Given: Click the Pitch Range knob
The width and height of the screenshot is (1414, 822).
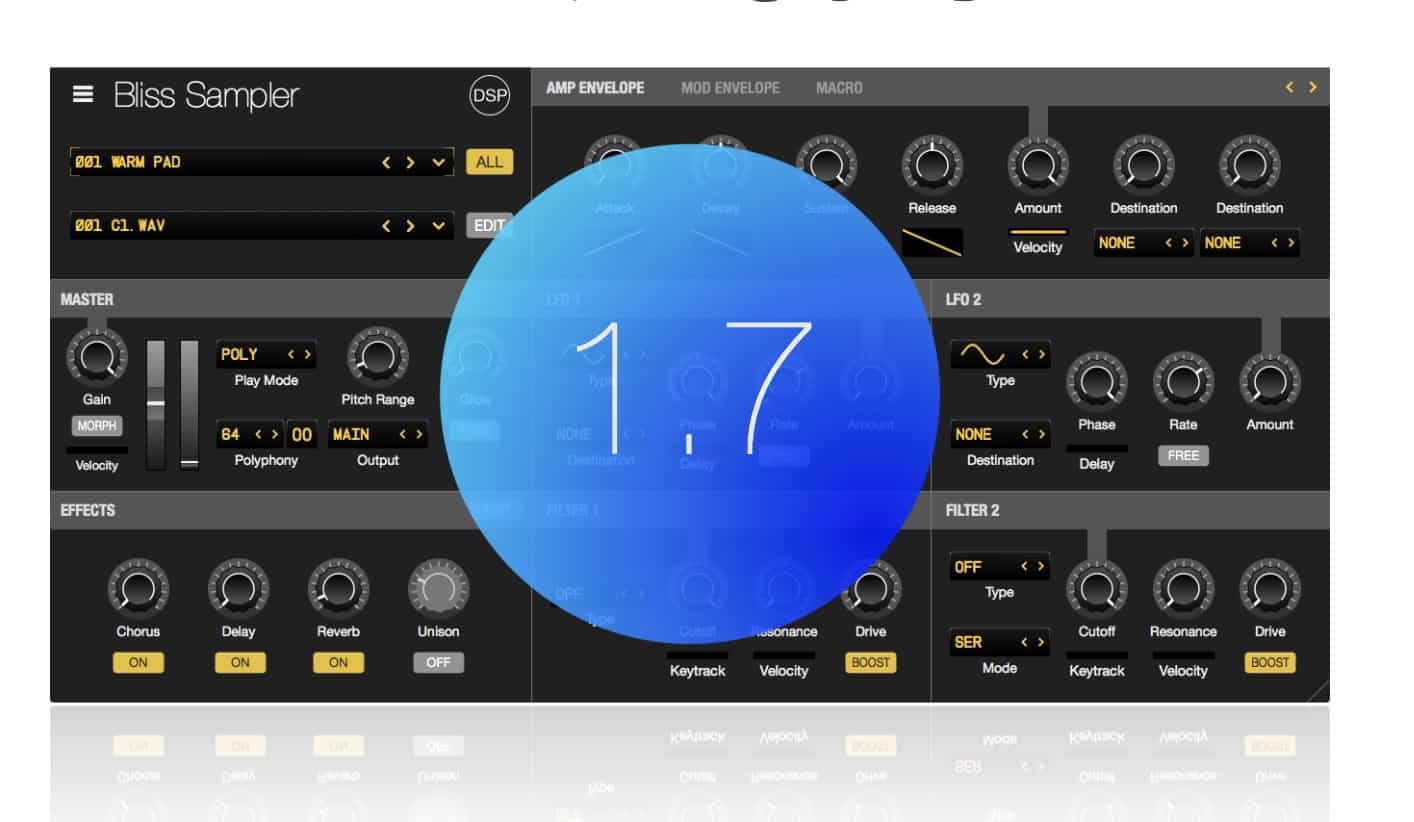Looking at the screenshot, I should pos(377,357).
